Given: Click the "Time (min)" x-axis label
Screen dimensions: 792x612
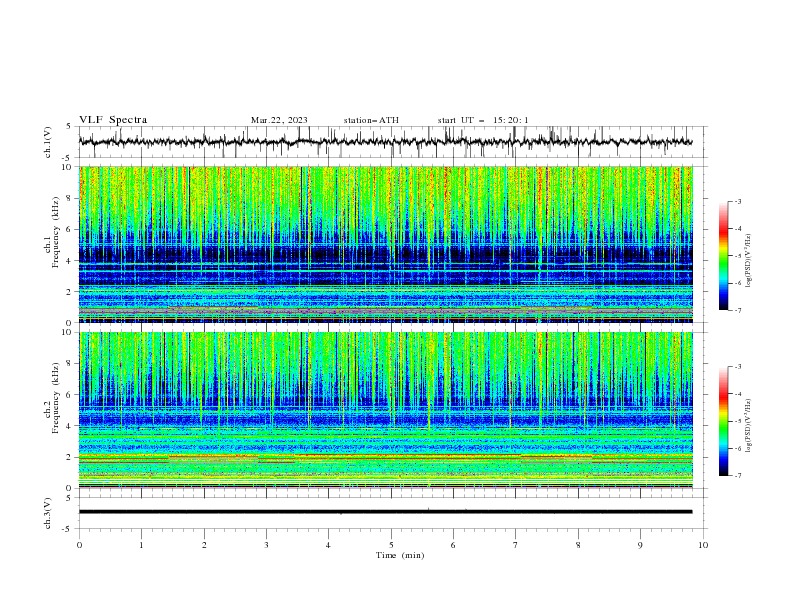Looking at the screenshot, I should click(x=400, y=555).
